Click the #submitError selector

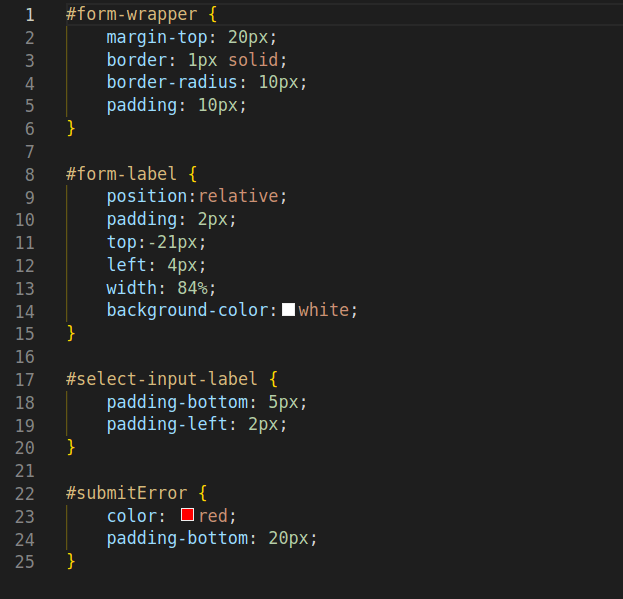coord(127,493)
